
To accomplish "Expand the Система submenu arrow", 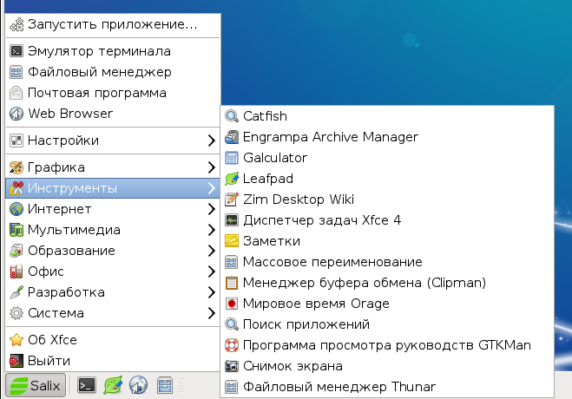I will [x=211, y=313].
